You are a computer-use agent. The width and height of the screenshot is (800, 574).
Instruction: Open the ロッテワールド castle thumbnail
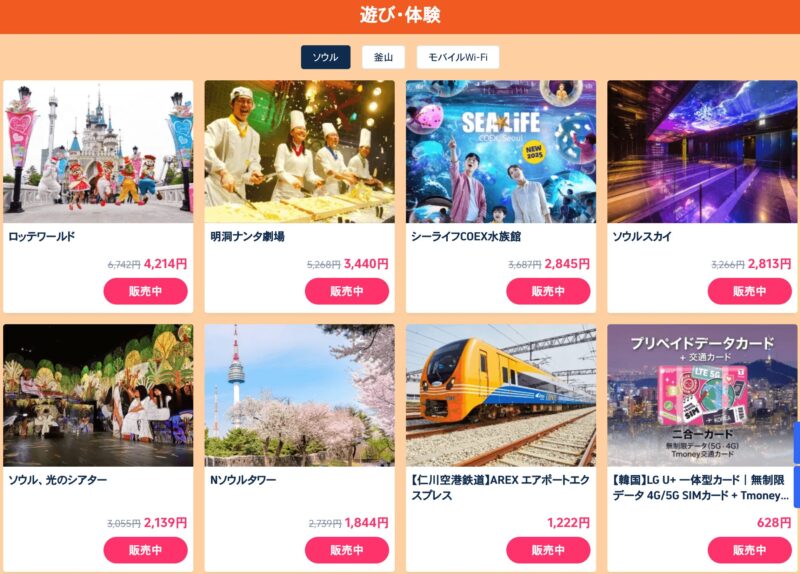[98, 152]
